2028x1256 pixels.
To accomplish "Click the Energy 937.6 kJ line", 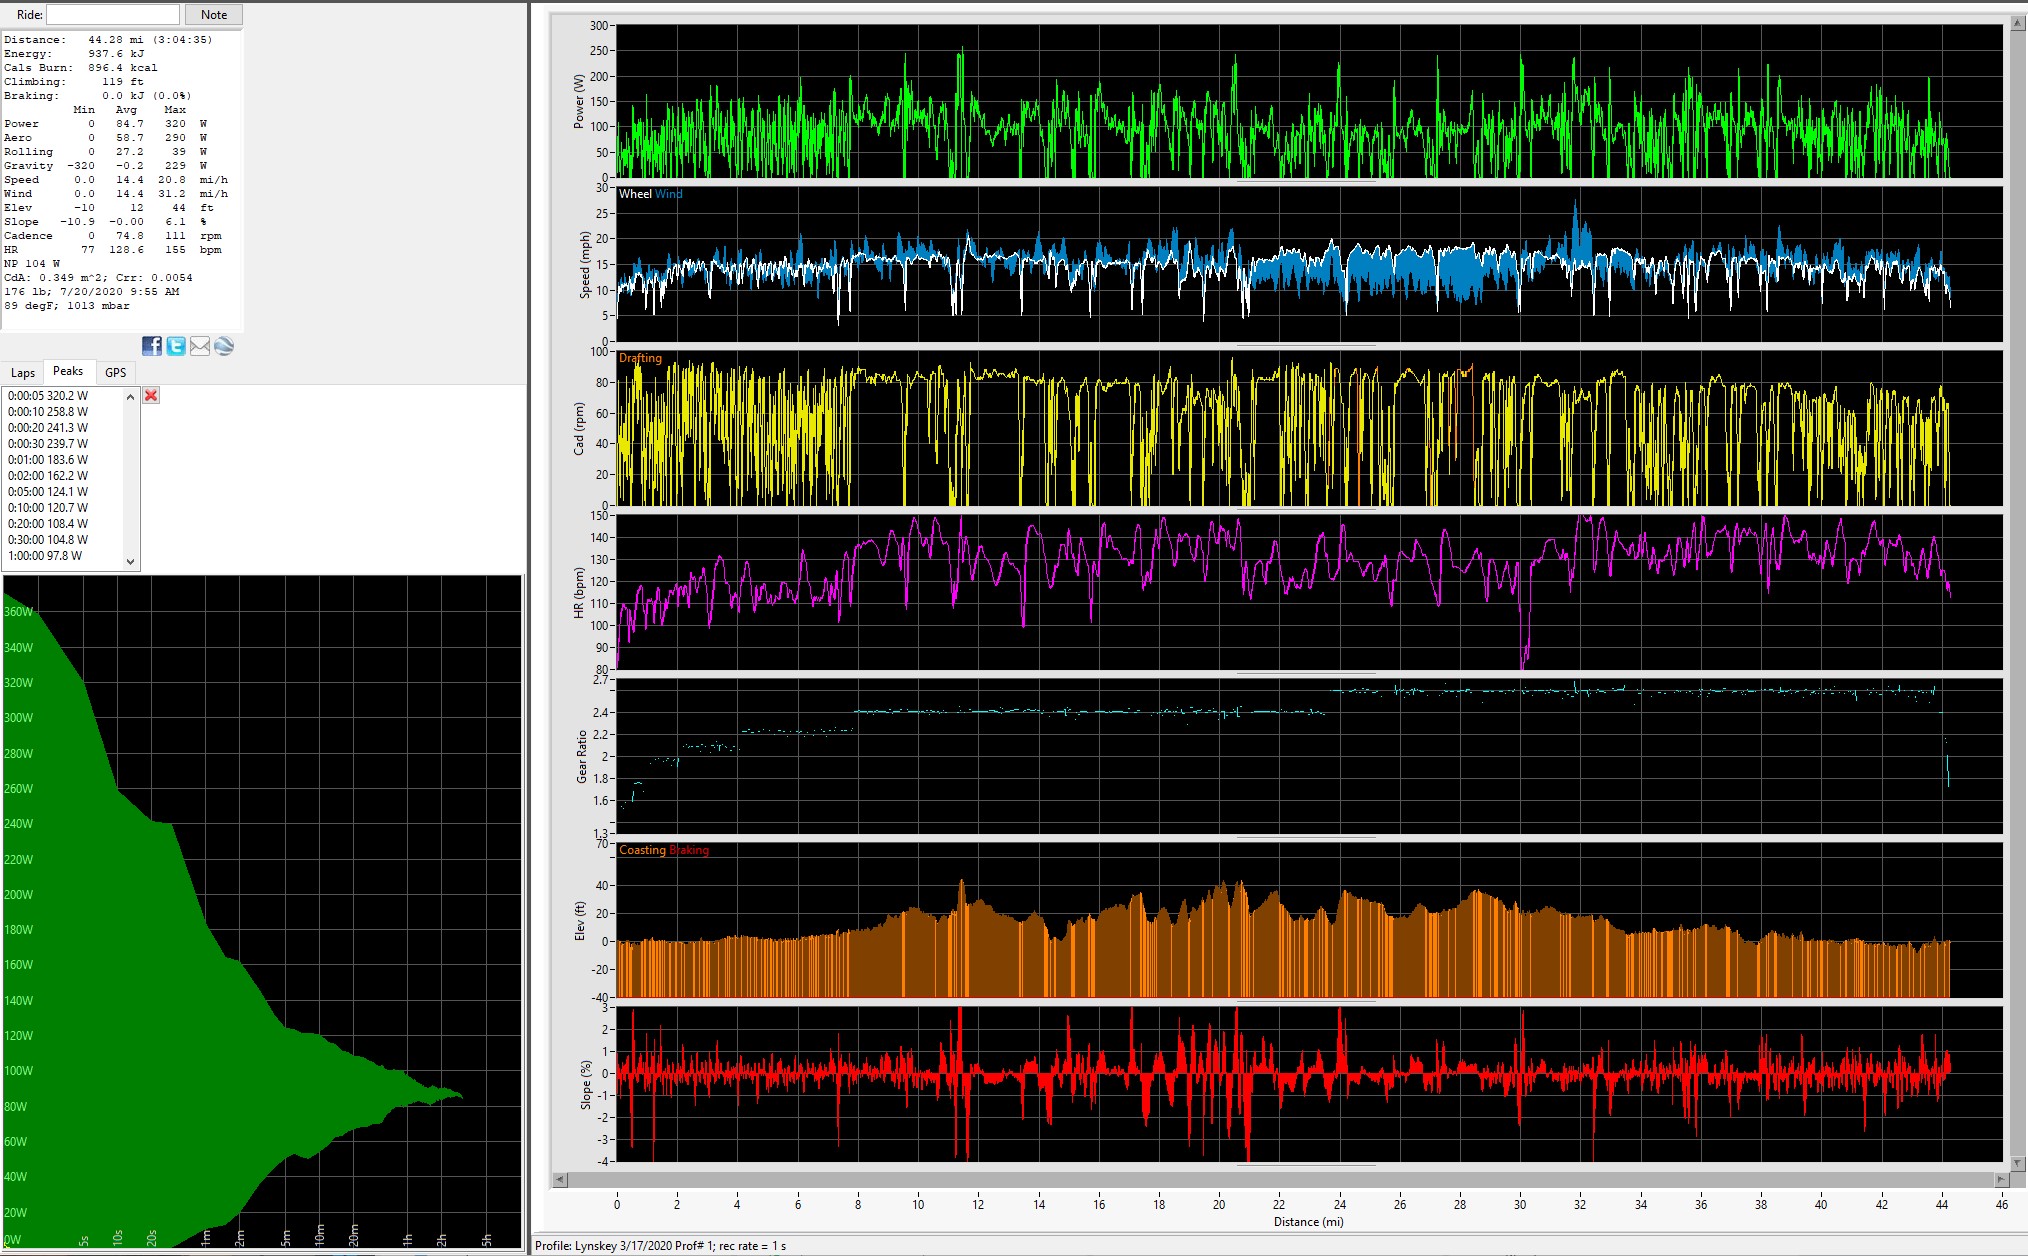I will point(74,54).
